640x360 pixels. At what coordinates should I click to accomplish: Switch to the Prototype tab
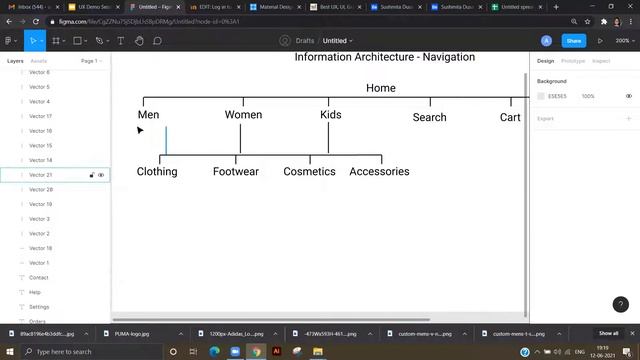(x=573, y=61)
